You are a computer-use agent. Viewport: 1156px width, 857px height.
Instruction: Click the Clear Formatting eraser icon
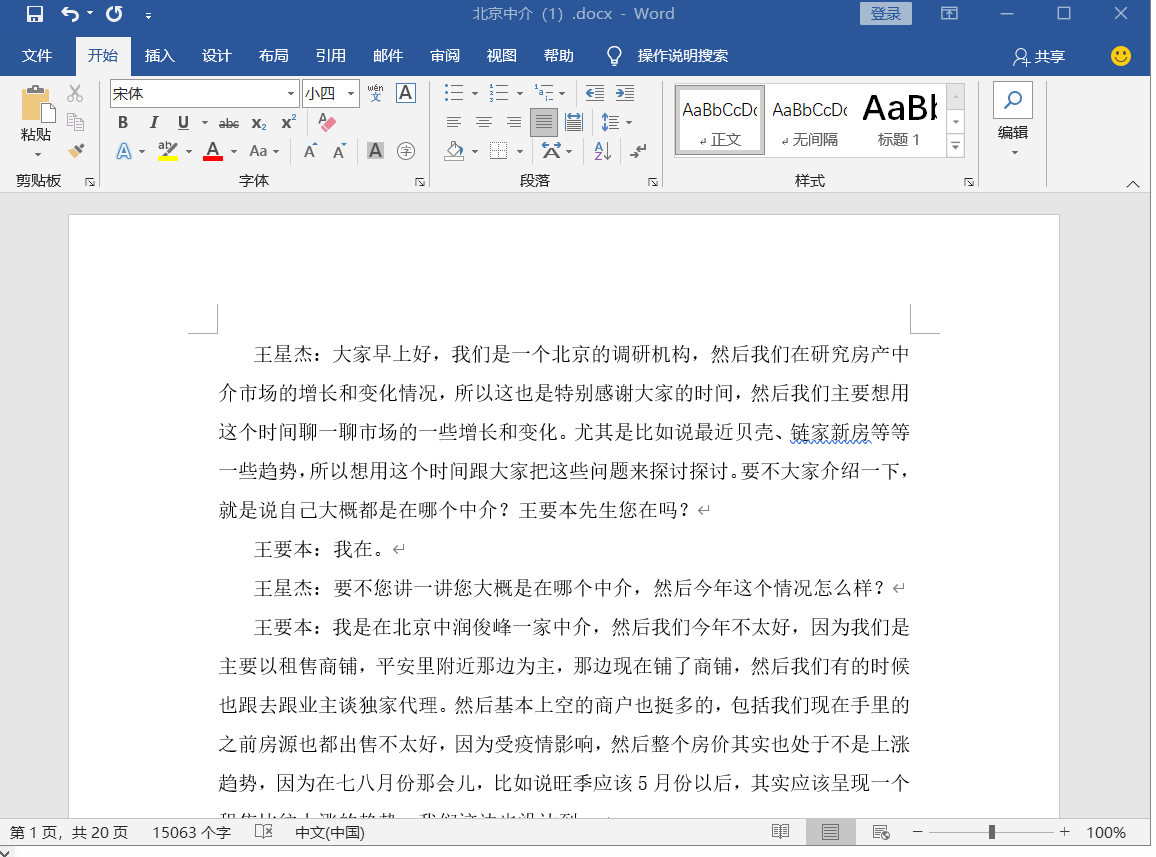coord(326,123)
